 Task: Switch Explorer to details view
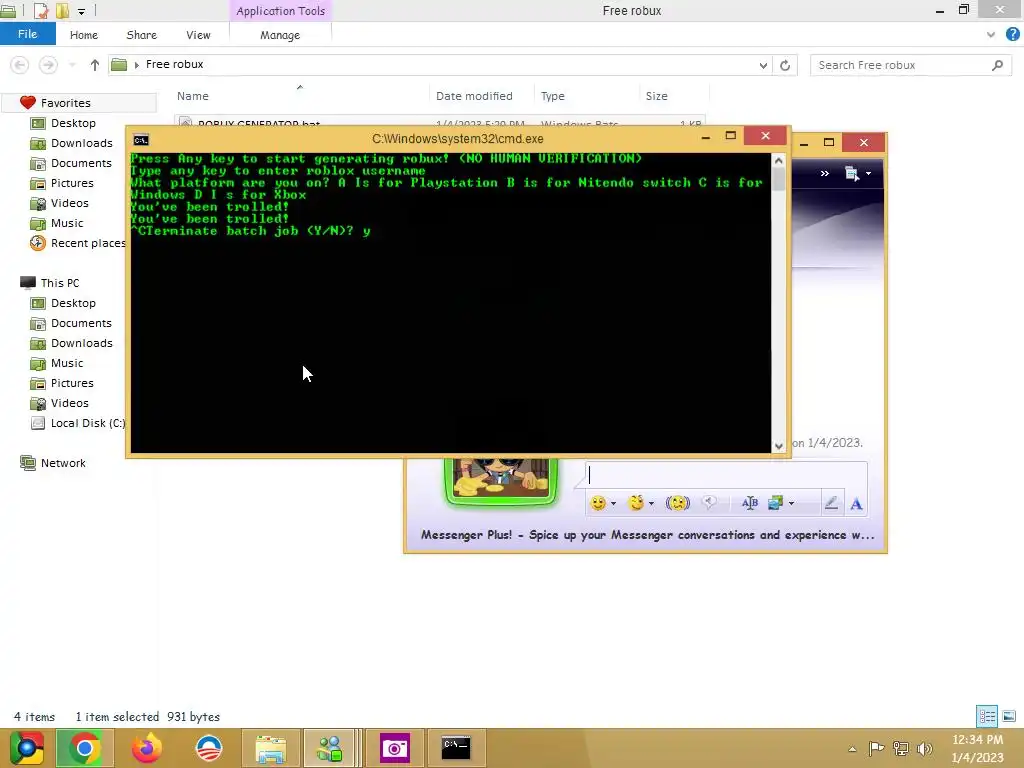(x=987, y=716)
